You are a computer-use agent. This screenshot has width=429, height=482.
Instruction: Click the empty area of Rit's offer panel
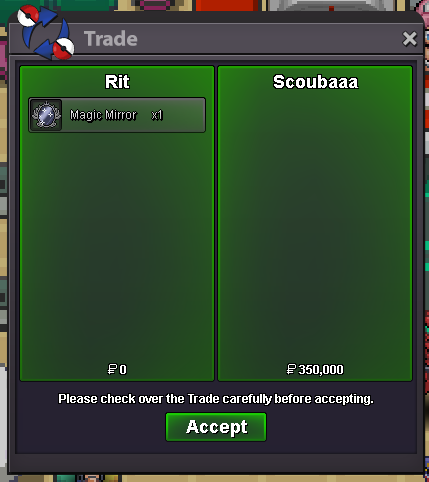point(117,247)
